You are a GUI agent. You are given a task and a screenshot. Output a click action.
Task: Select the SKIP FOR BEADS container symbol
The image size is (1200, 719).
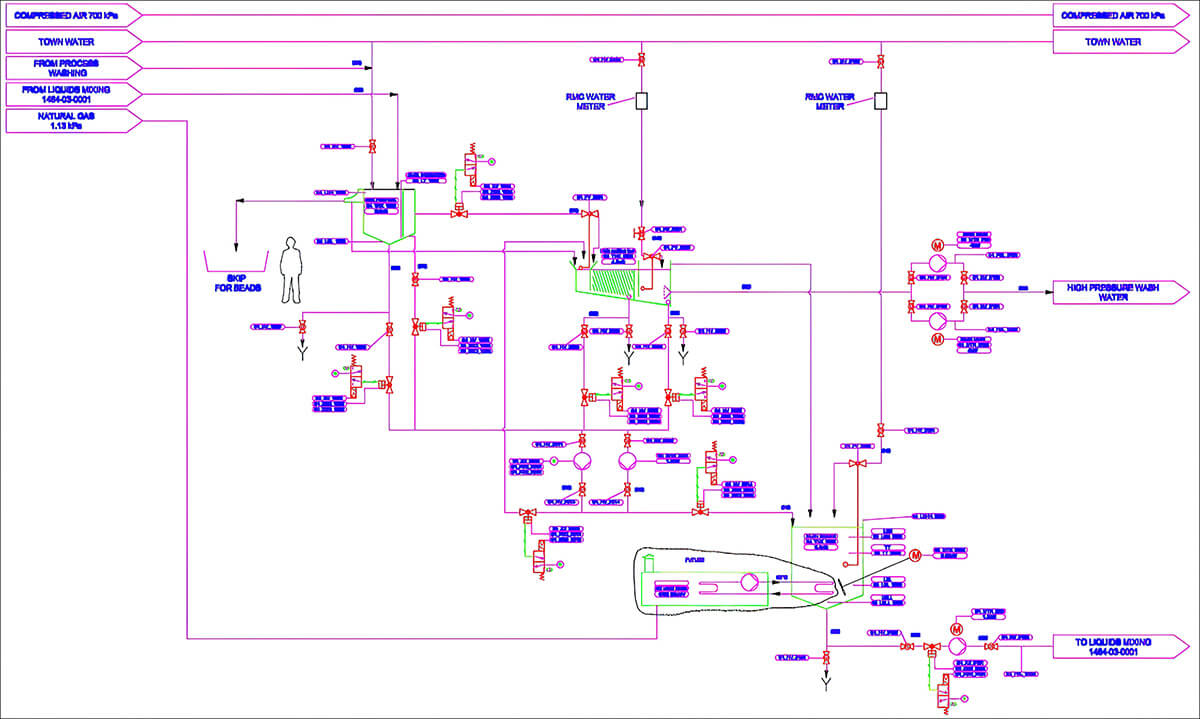click(236, 261)
